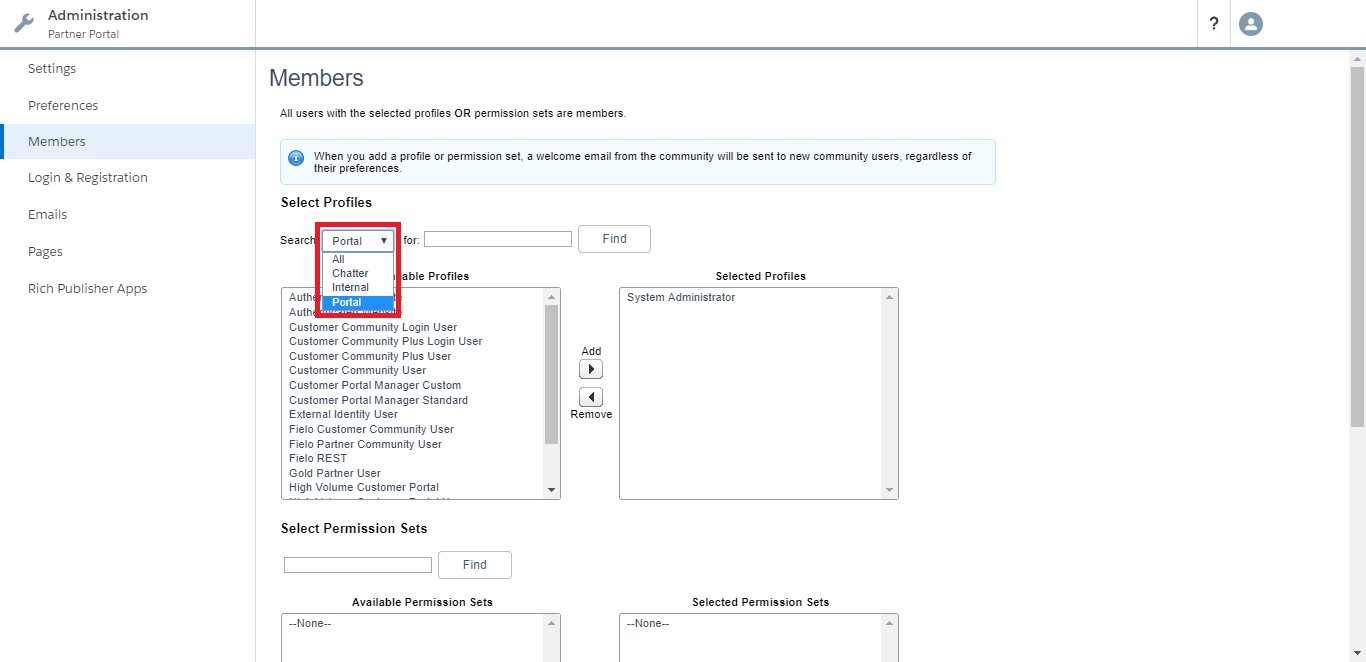
Task: Click the main page scrollbar thumb
Action: pyautogui.click(x=1357, y=247)
